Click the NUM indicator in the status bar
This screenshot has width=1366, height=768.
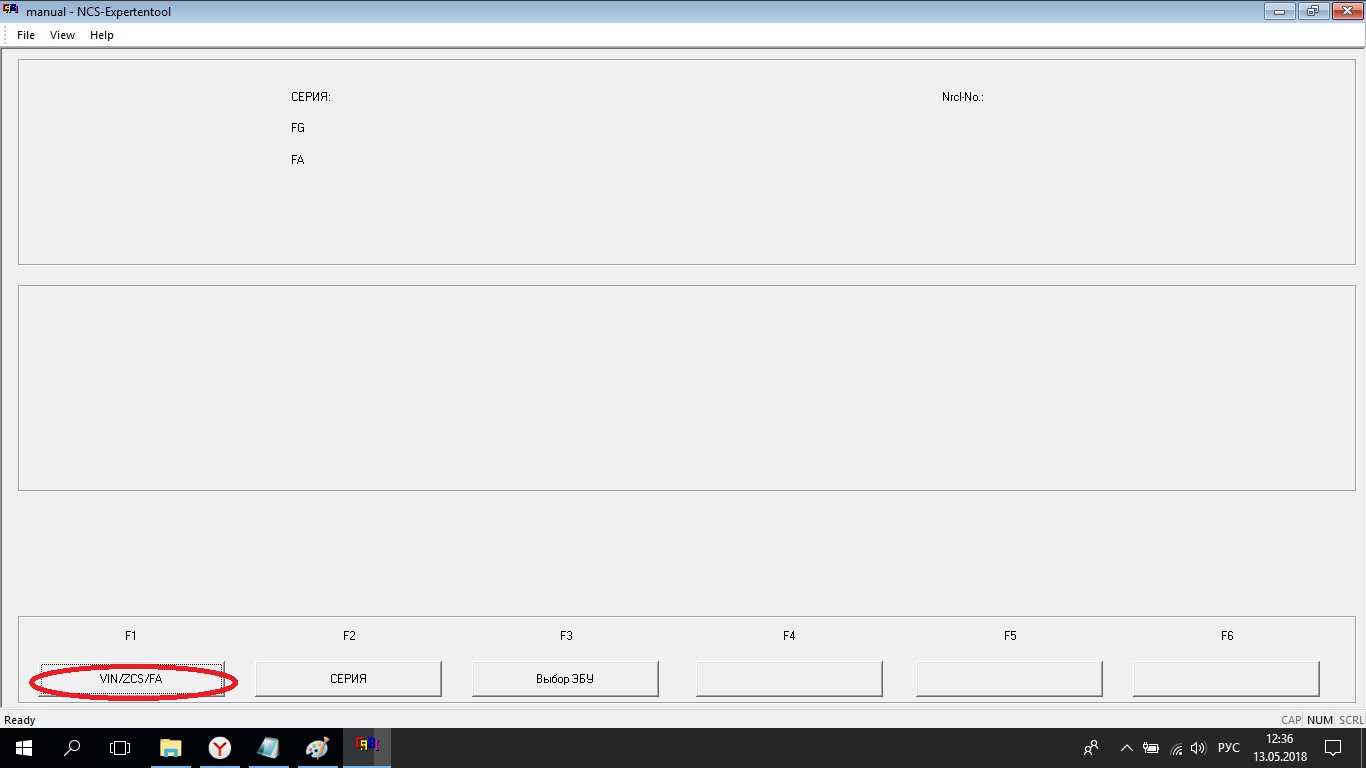click(1320, 720)
